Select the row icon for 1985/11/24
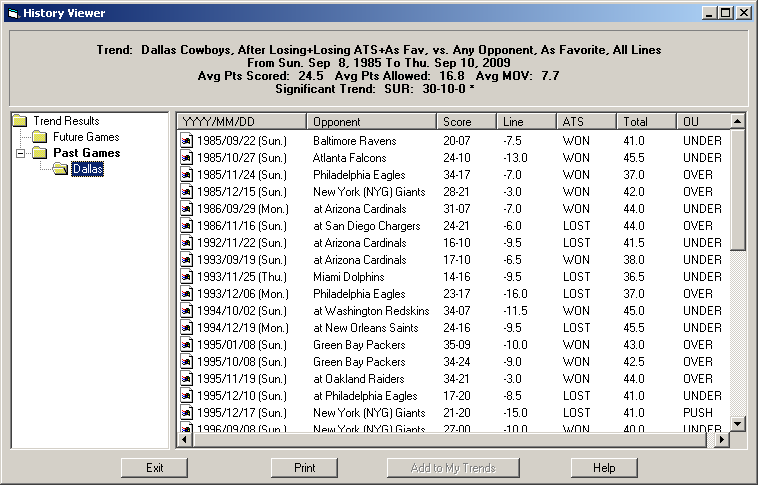Viewport: 758px width, 485px height. (x=187, y=175)
